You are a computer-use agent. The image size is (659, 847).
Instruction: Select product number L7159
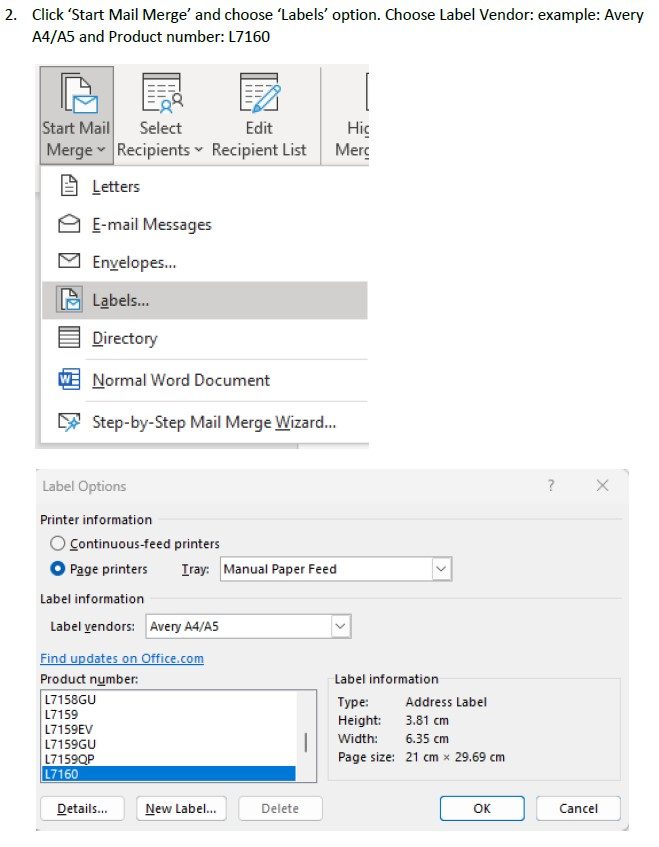point(169,714)
